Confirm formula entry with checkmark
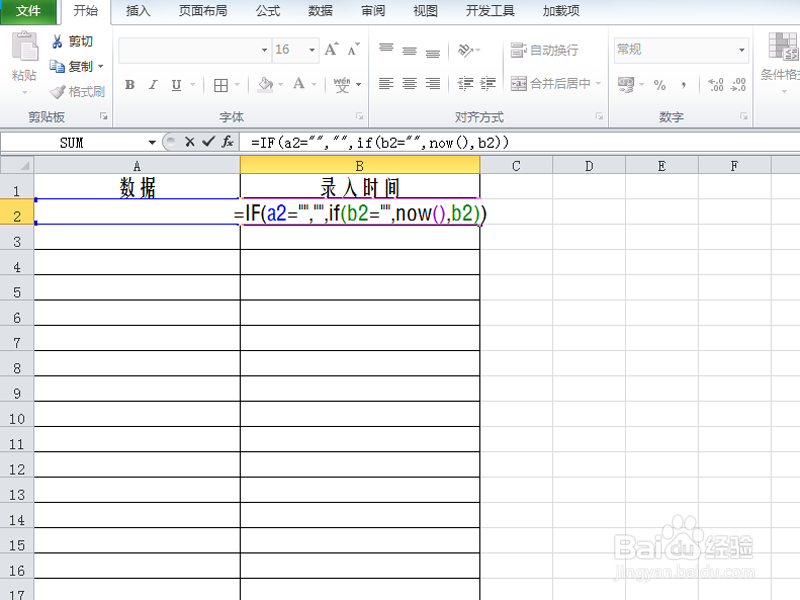Image resolution: width=800 pixels, height=600 pixels. click(208, 142)
